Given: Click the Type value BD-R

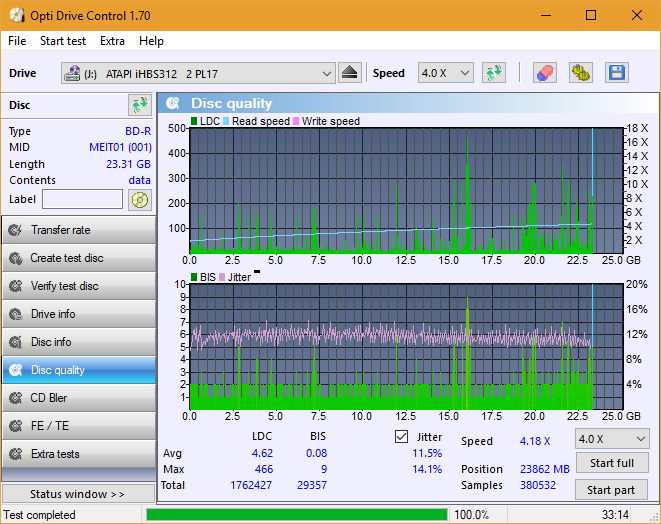Looking at the screenshot, I should click(x=138, y=131).
